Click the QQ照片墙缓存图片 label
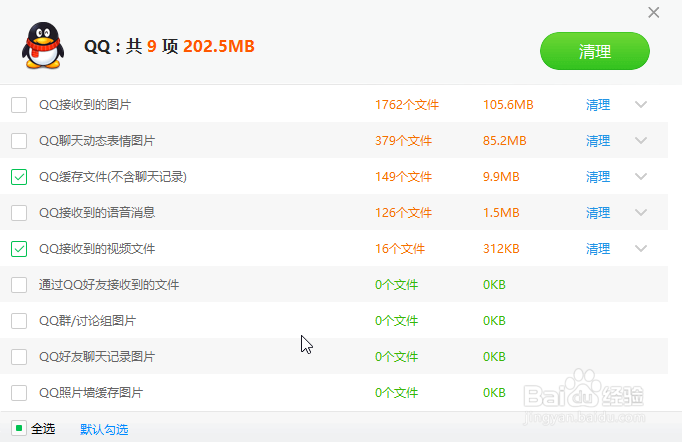Viewport: 682px width, 442px height. 91,393
